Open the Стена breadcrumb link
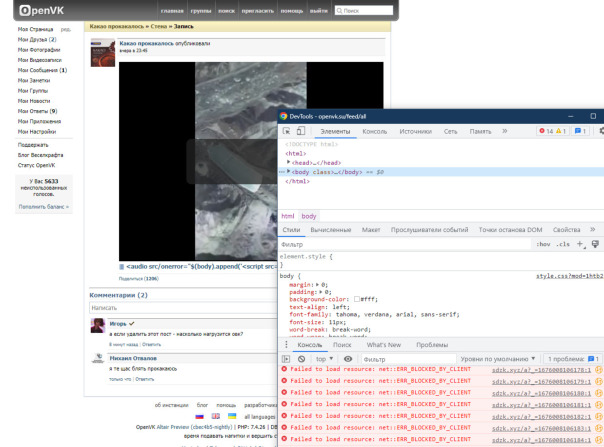Viewport: 604px width, 447px height. coord(159,26)
